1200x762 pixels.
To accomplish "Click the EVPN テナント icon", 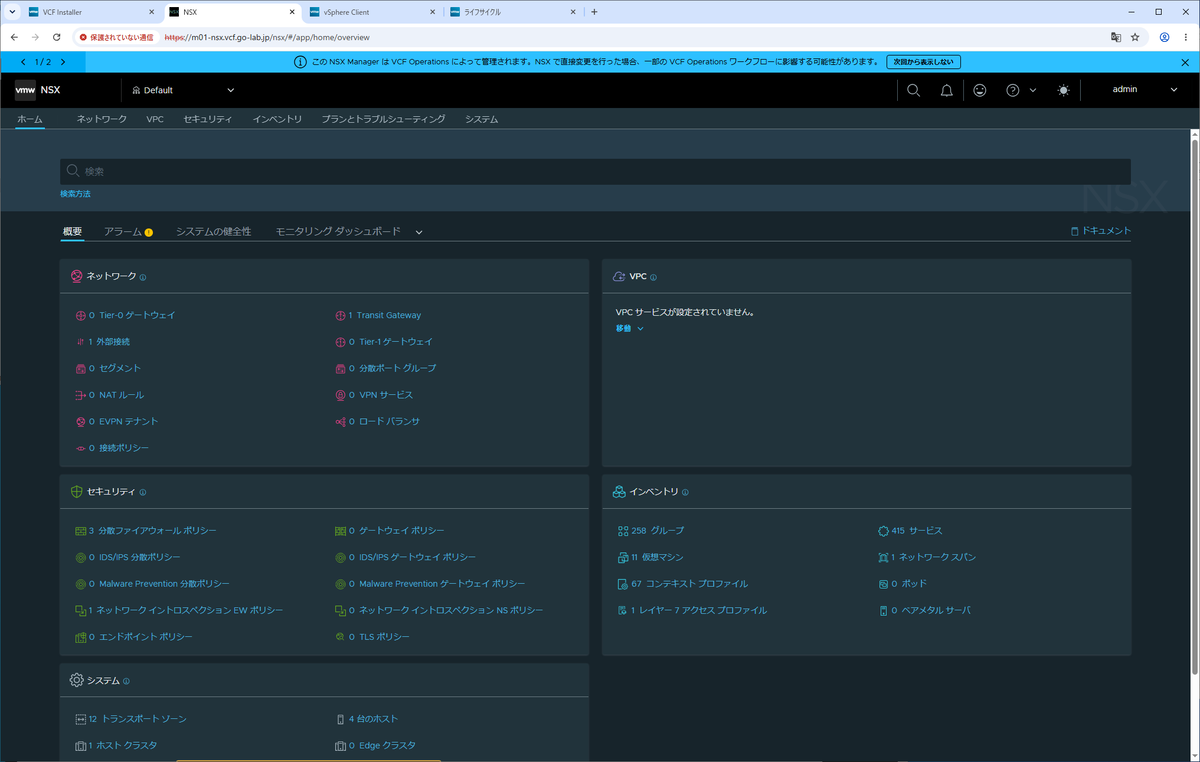I will 80,422.
